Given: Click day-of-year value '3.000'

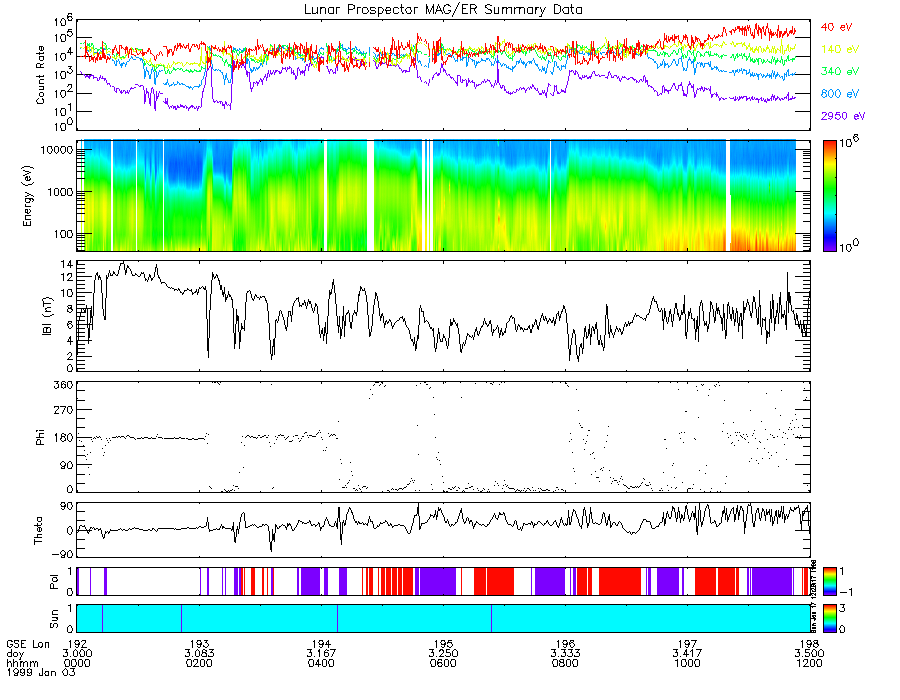Looking at the screenshot, I should [x=77, y=654].
